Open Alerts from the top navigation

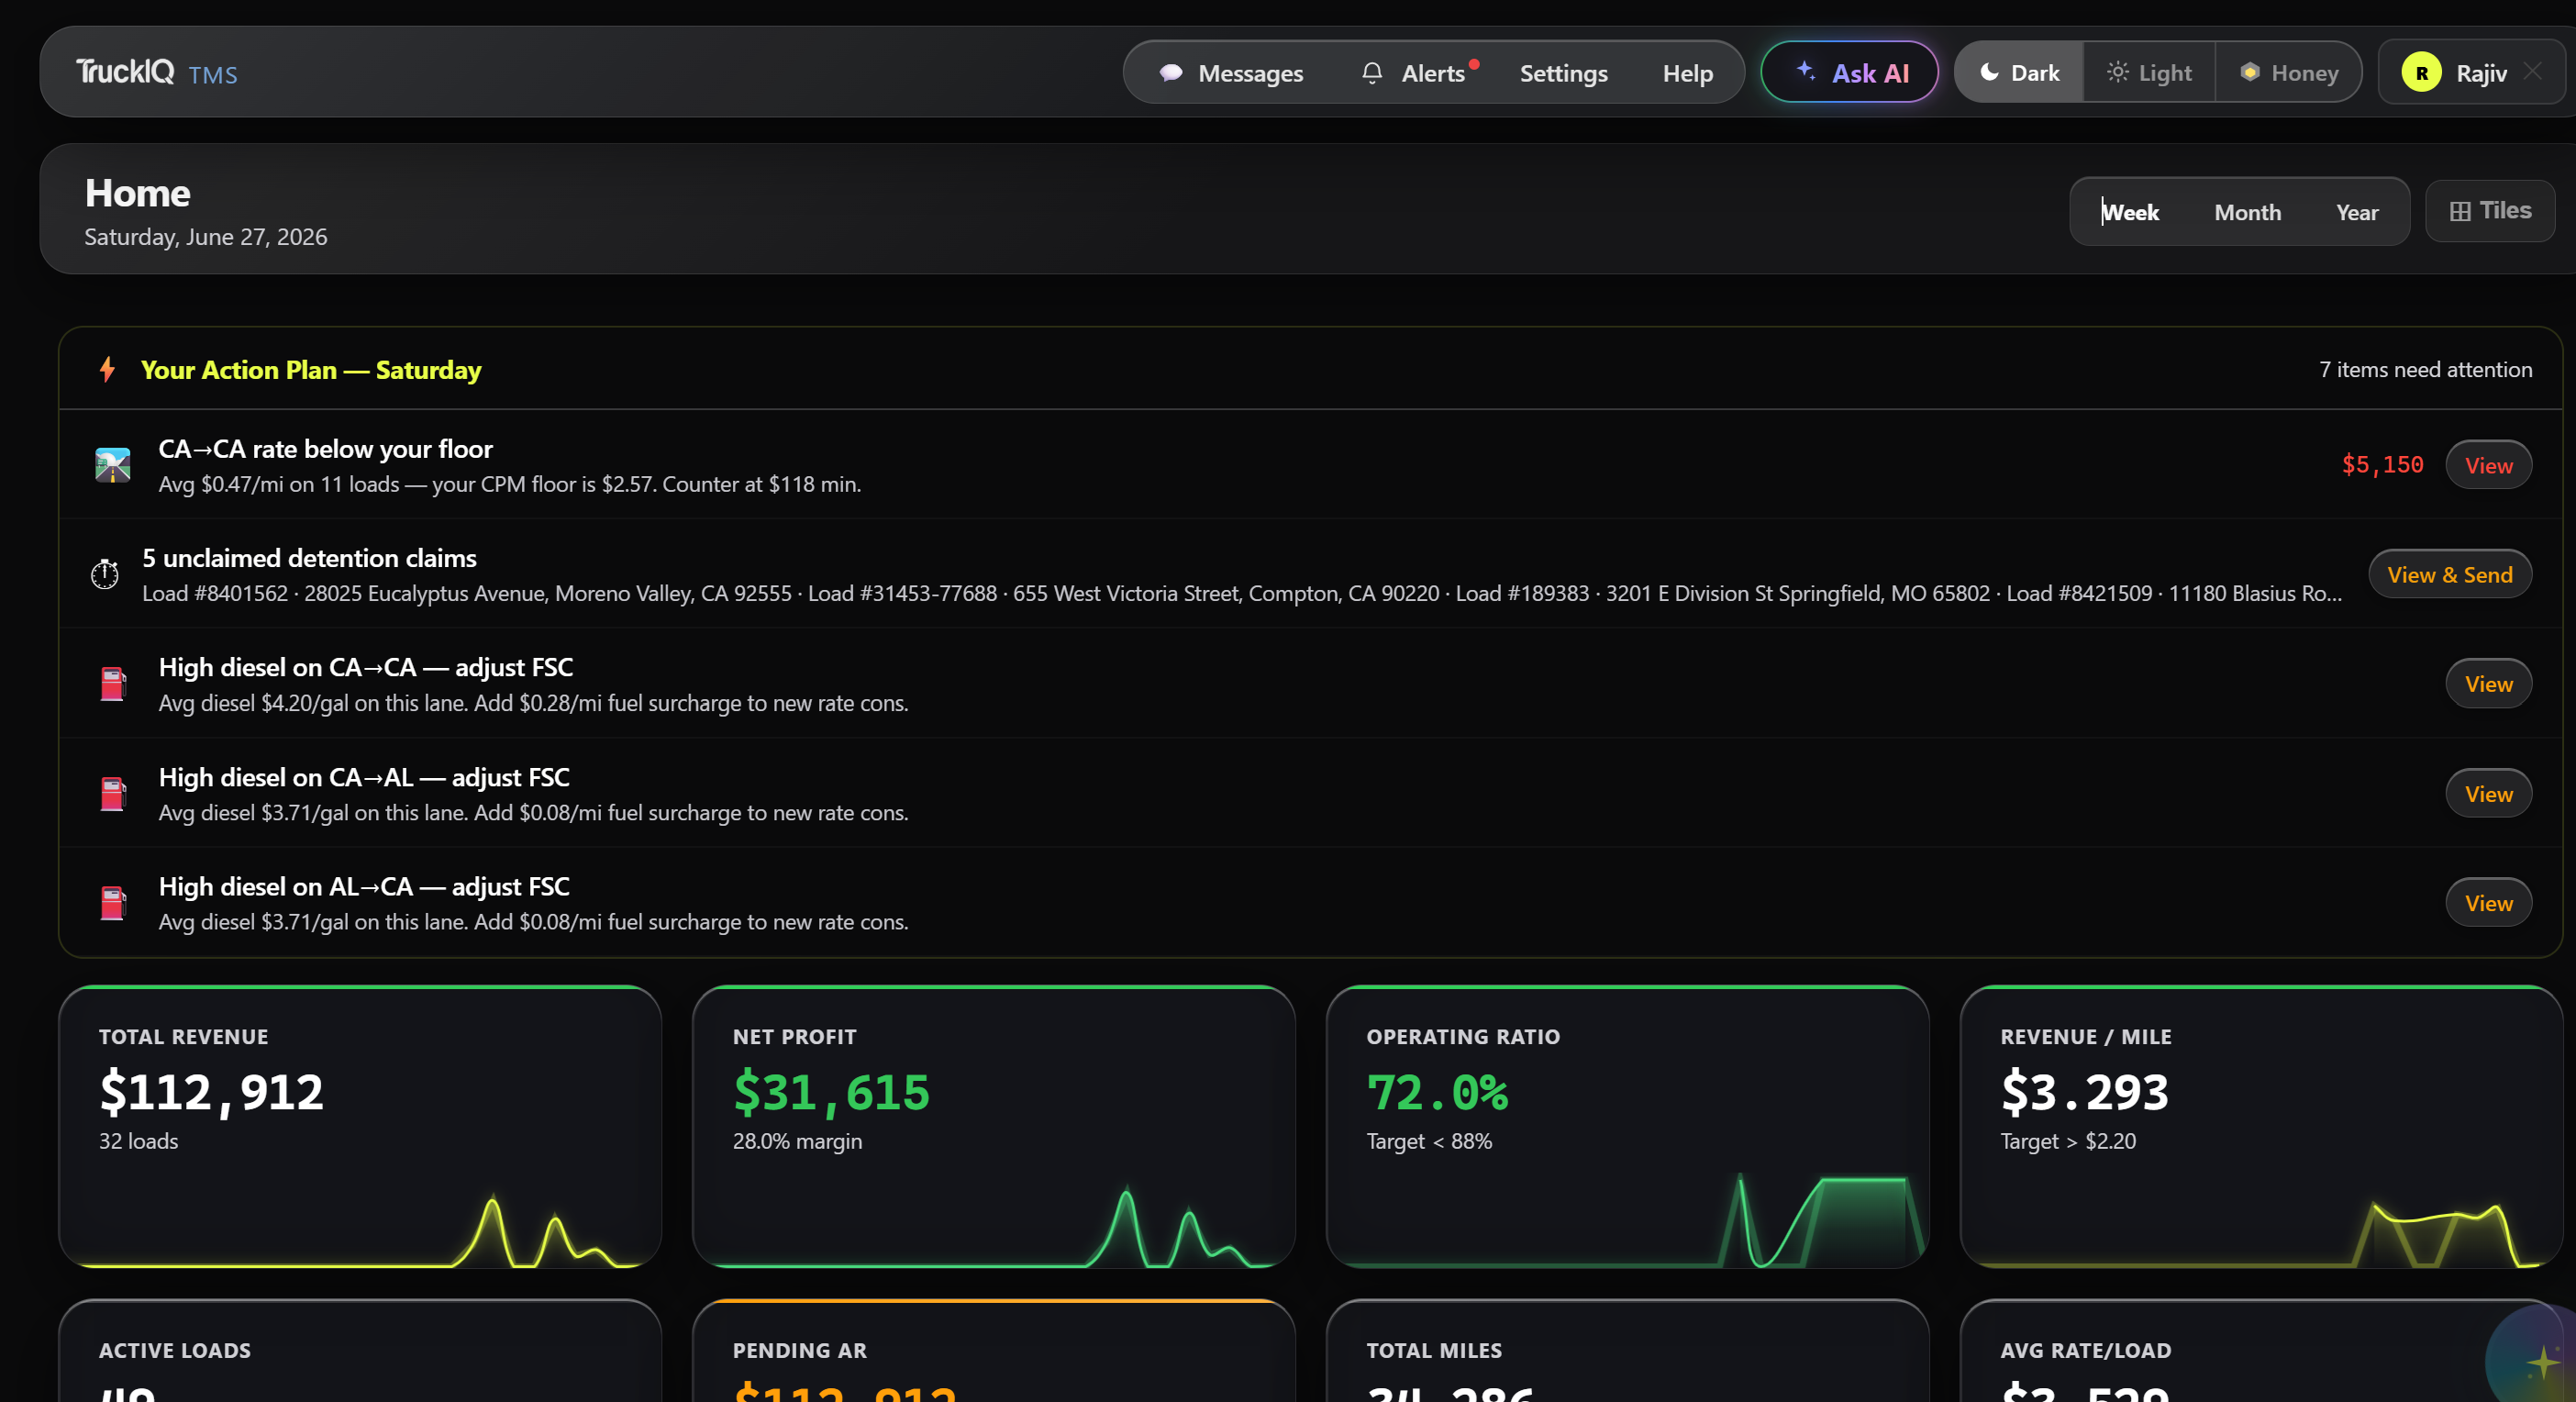pos(1420,73)
